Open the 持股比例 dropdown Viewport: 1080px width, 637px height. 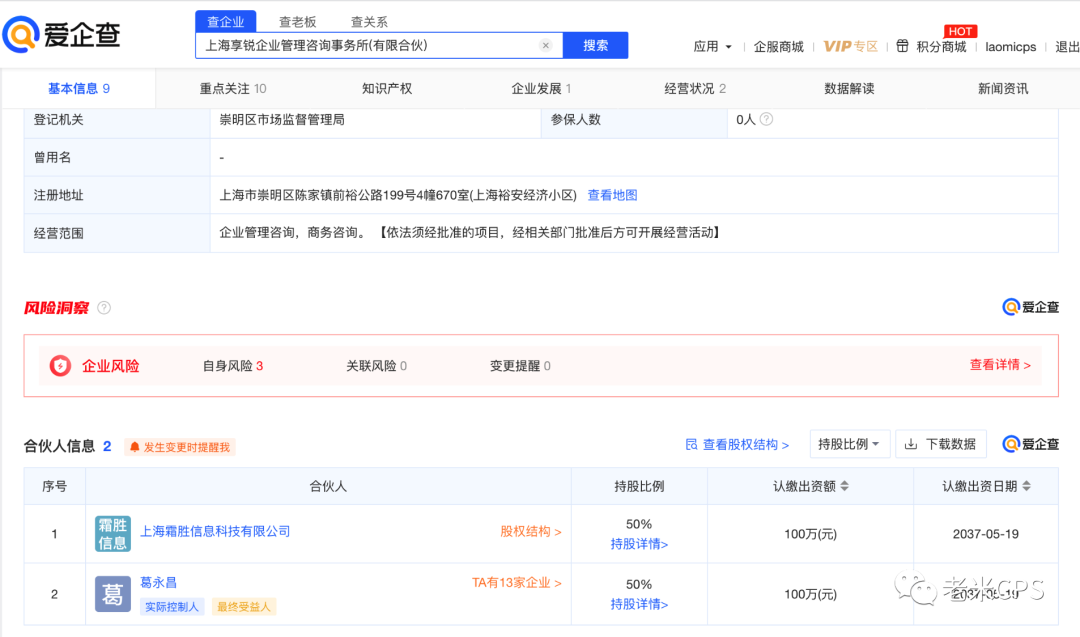coord(849,444)
